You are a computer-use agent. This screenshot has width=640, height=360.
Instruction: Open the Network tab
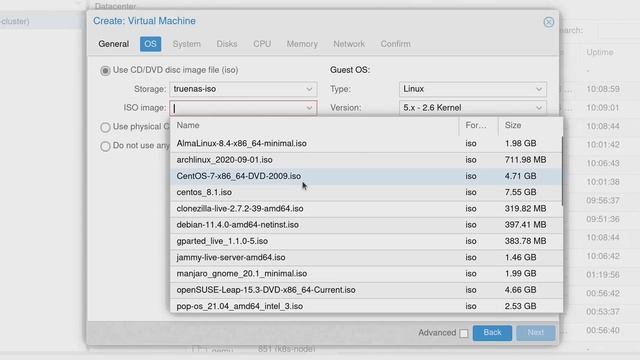click(349, 44)
